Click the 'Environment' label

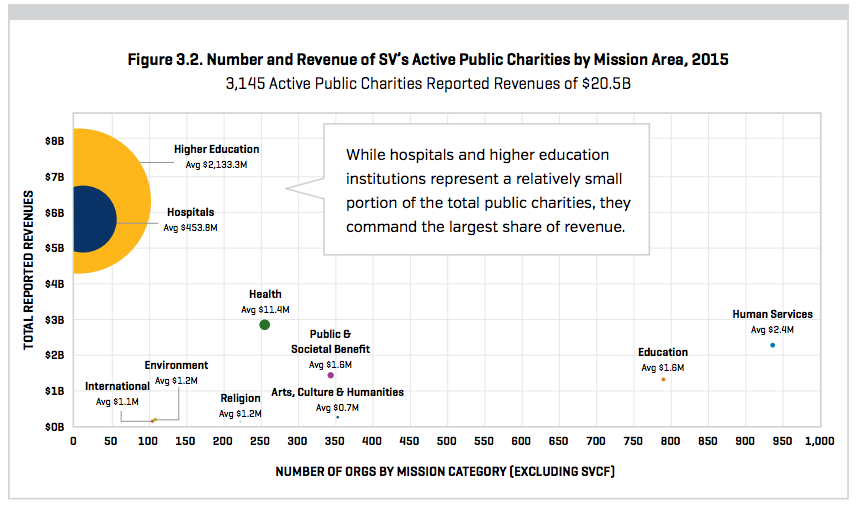tap(176, 365)
